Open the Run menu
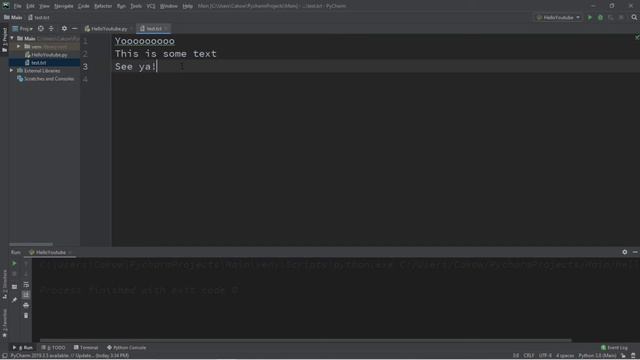640x360 pixels. pos(121,6)
